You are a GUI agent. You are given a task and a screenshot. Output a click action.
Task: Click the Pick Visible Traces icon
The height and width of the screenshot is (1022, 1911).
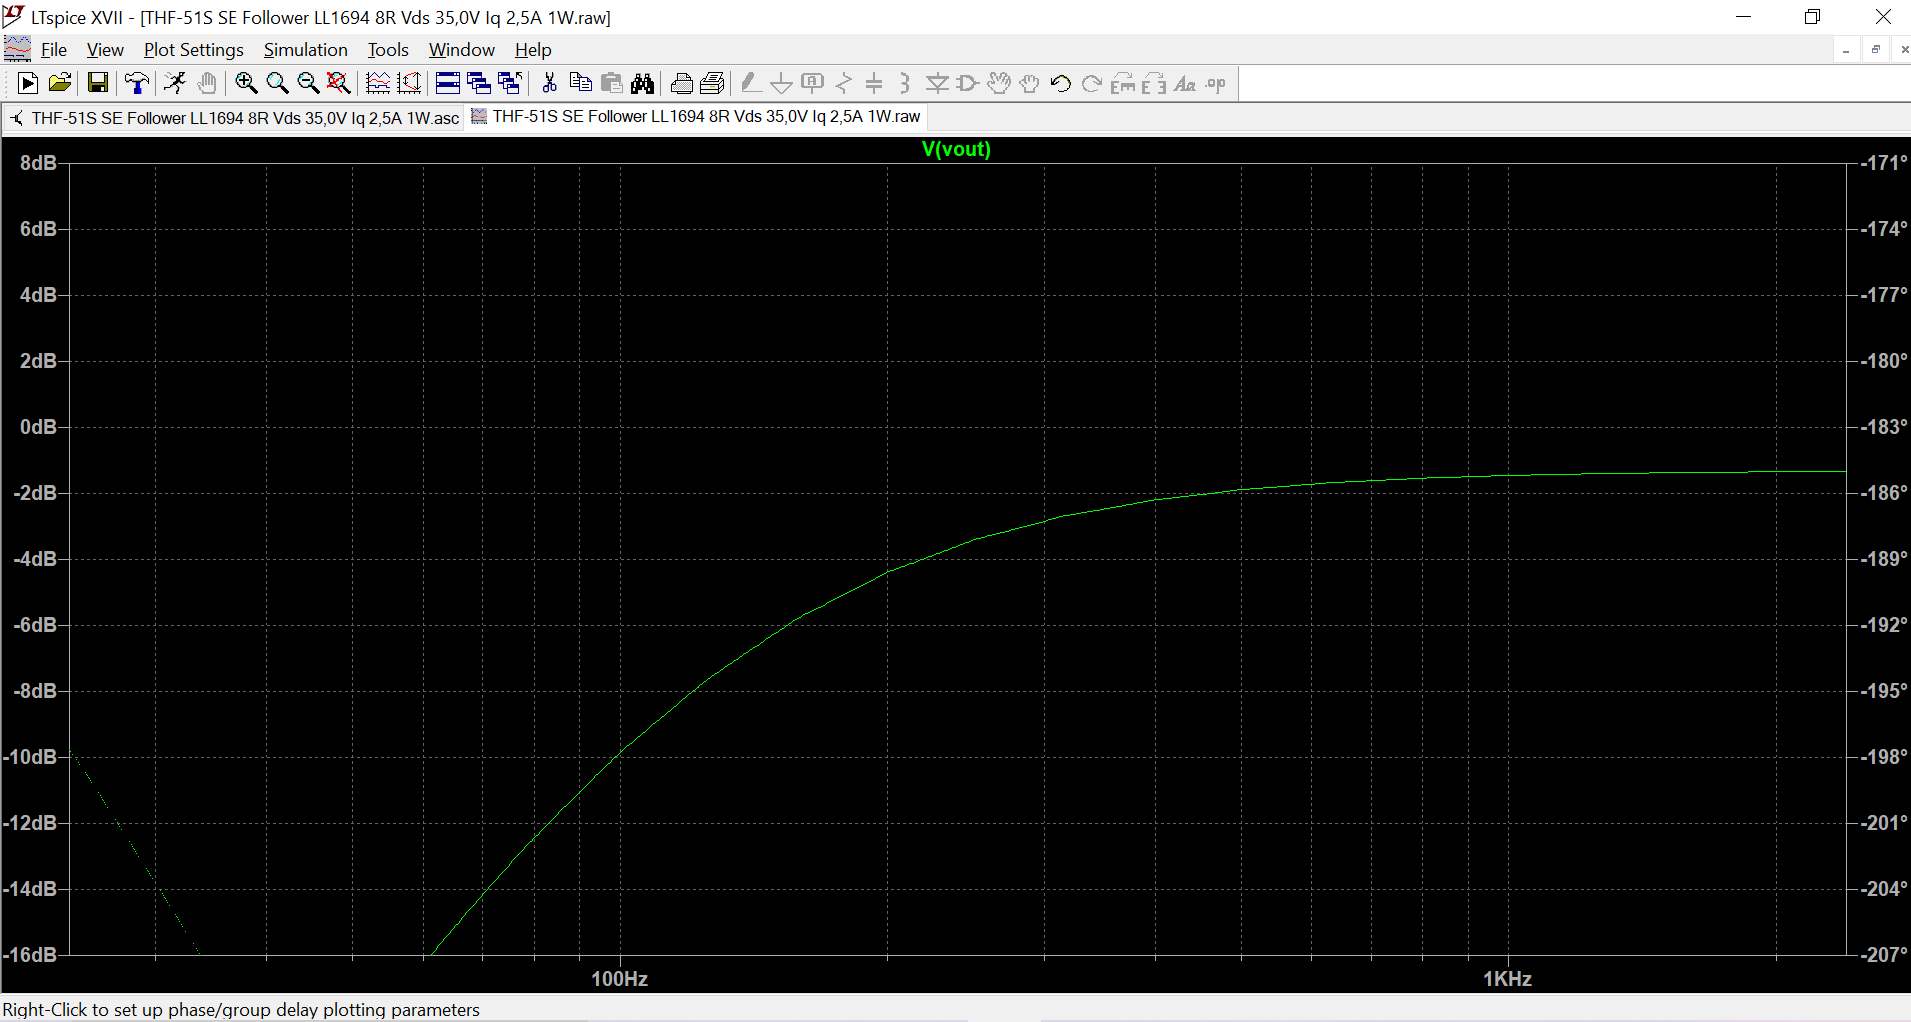tap(378, 84)
